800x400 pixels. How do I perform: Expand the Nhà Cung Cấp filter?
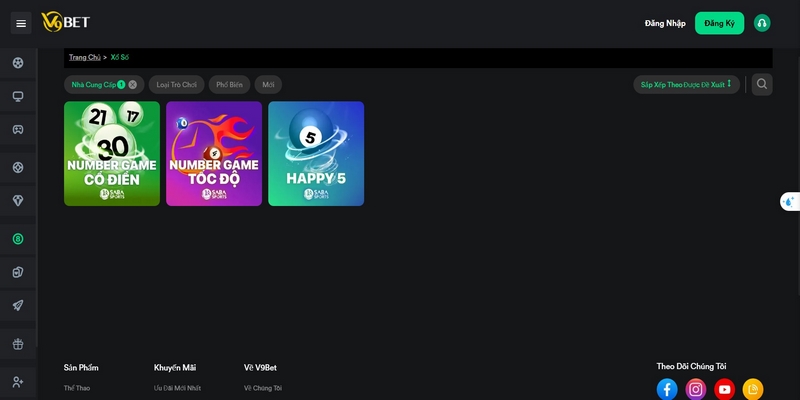(x=94, y=85)
